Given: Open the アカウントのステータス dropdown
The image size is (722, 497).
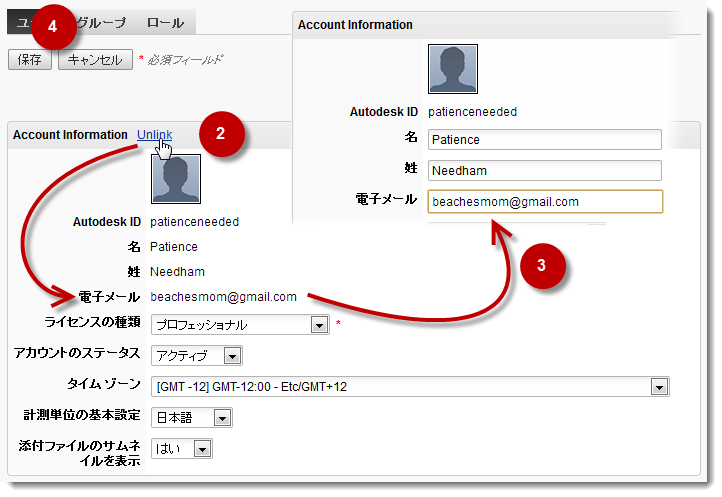Looking at the screenshot, I should tap(197, 356).
